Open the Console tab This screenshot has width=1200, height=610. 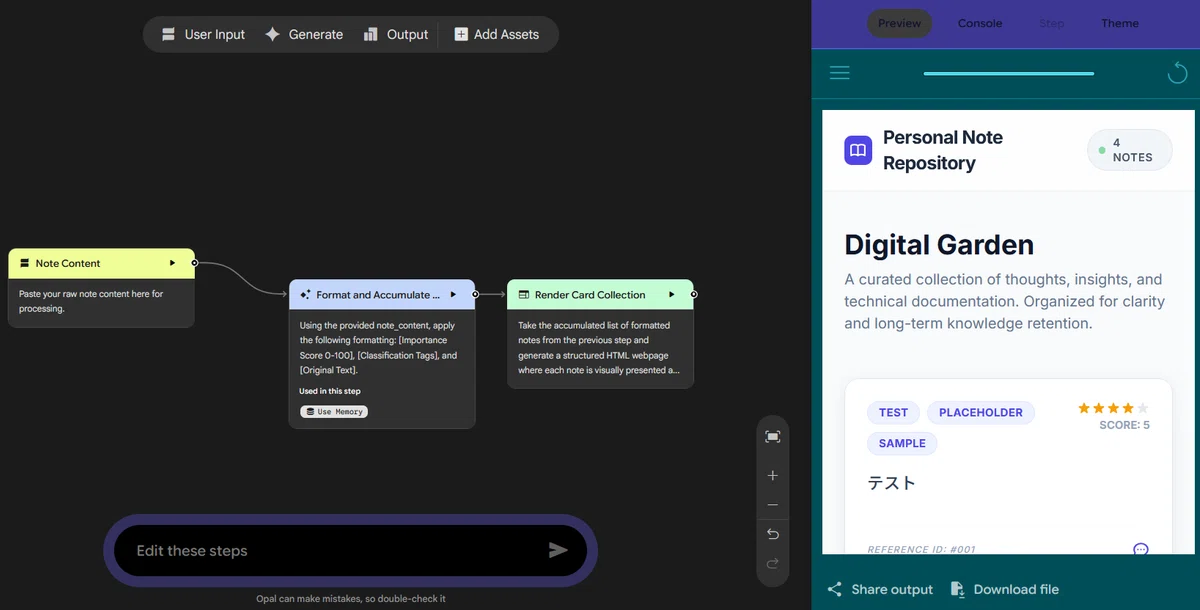point(980,23)
